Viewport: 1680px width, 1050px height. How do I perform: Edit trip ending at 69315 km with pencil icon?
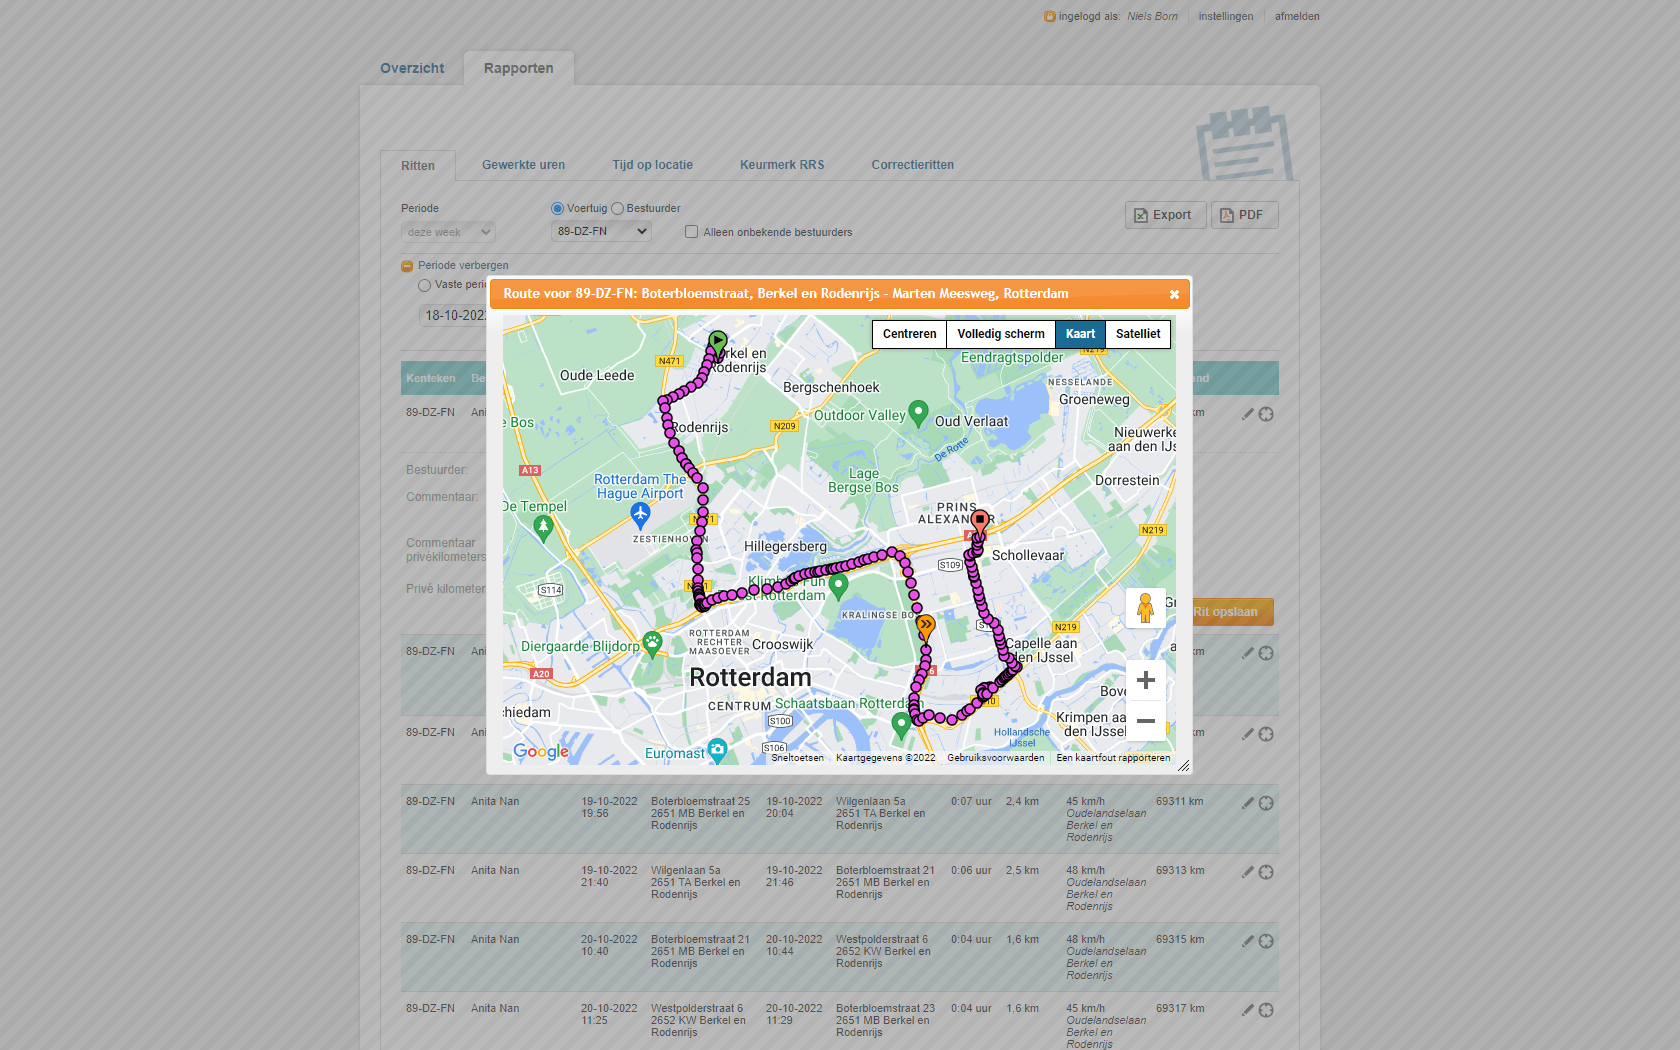(x=1247, y=941)
